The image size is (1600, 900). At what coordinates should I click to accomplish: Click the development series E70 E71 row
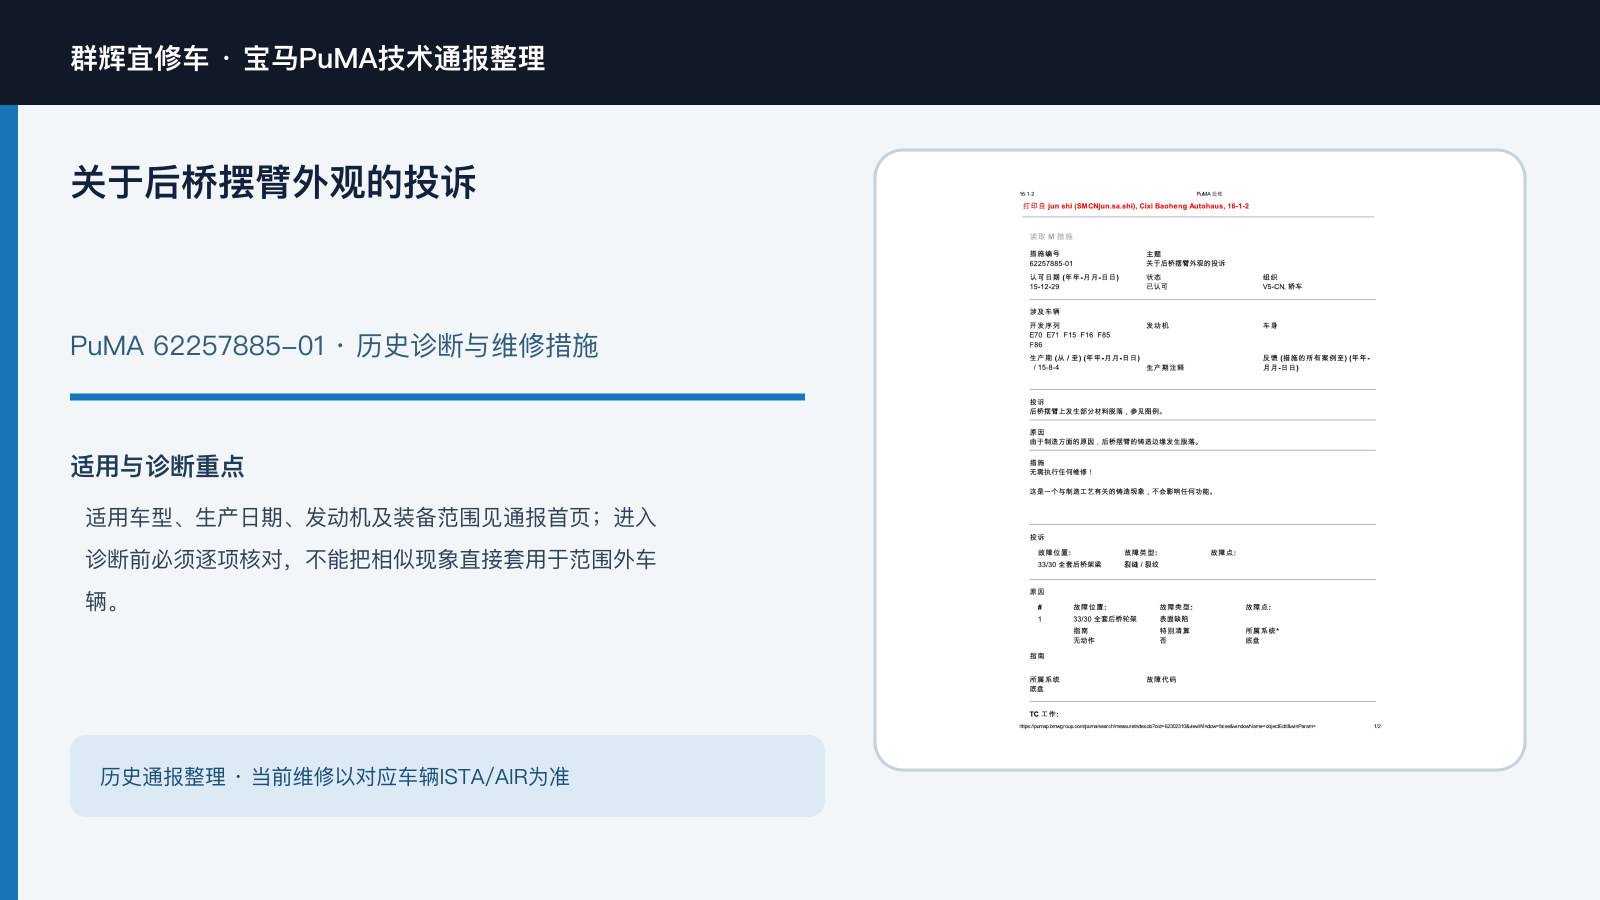pyautogui.click(x=1070, y=335)
